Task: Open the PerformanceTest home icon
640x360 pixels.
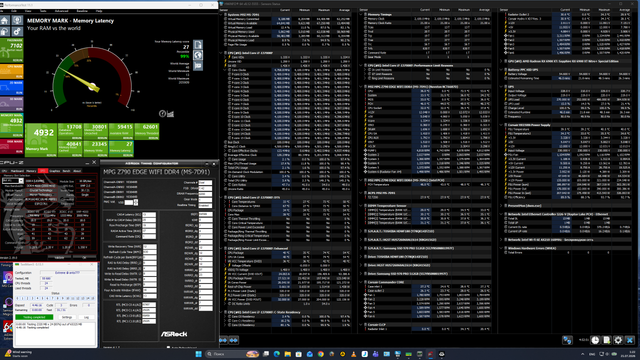Action: [5, 20]
